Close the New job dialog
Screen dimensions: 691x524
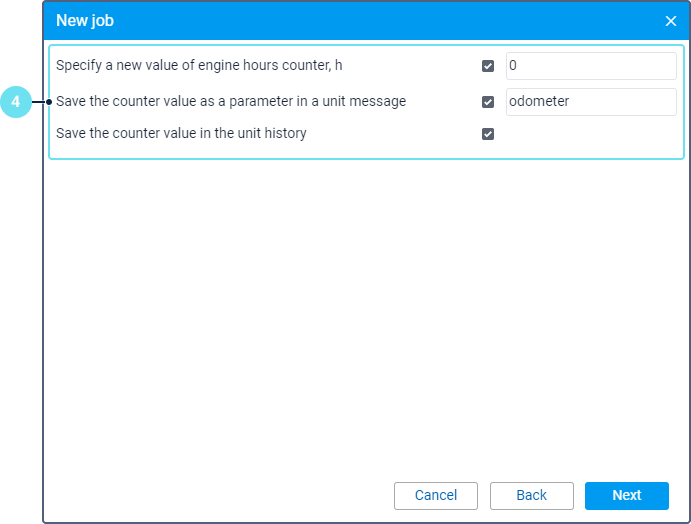tap(671, 21)
